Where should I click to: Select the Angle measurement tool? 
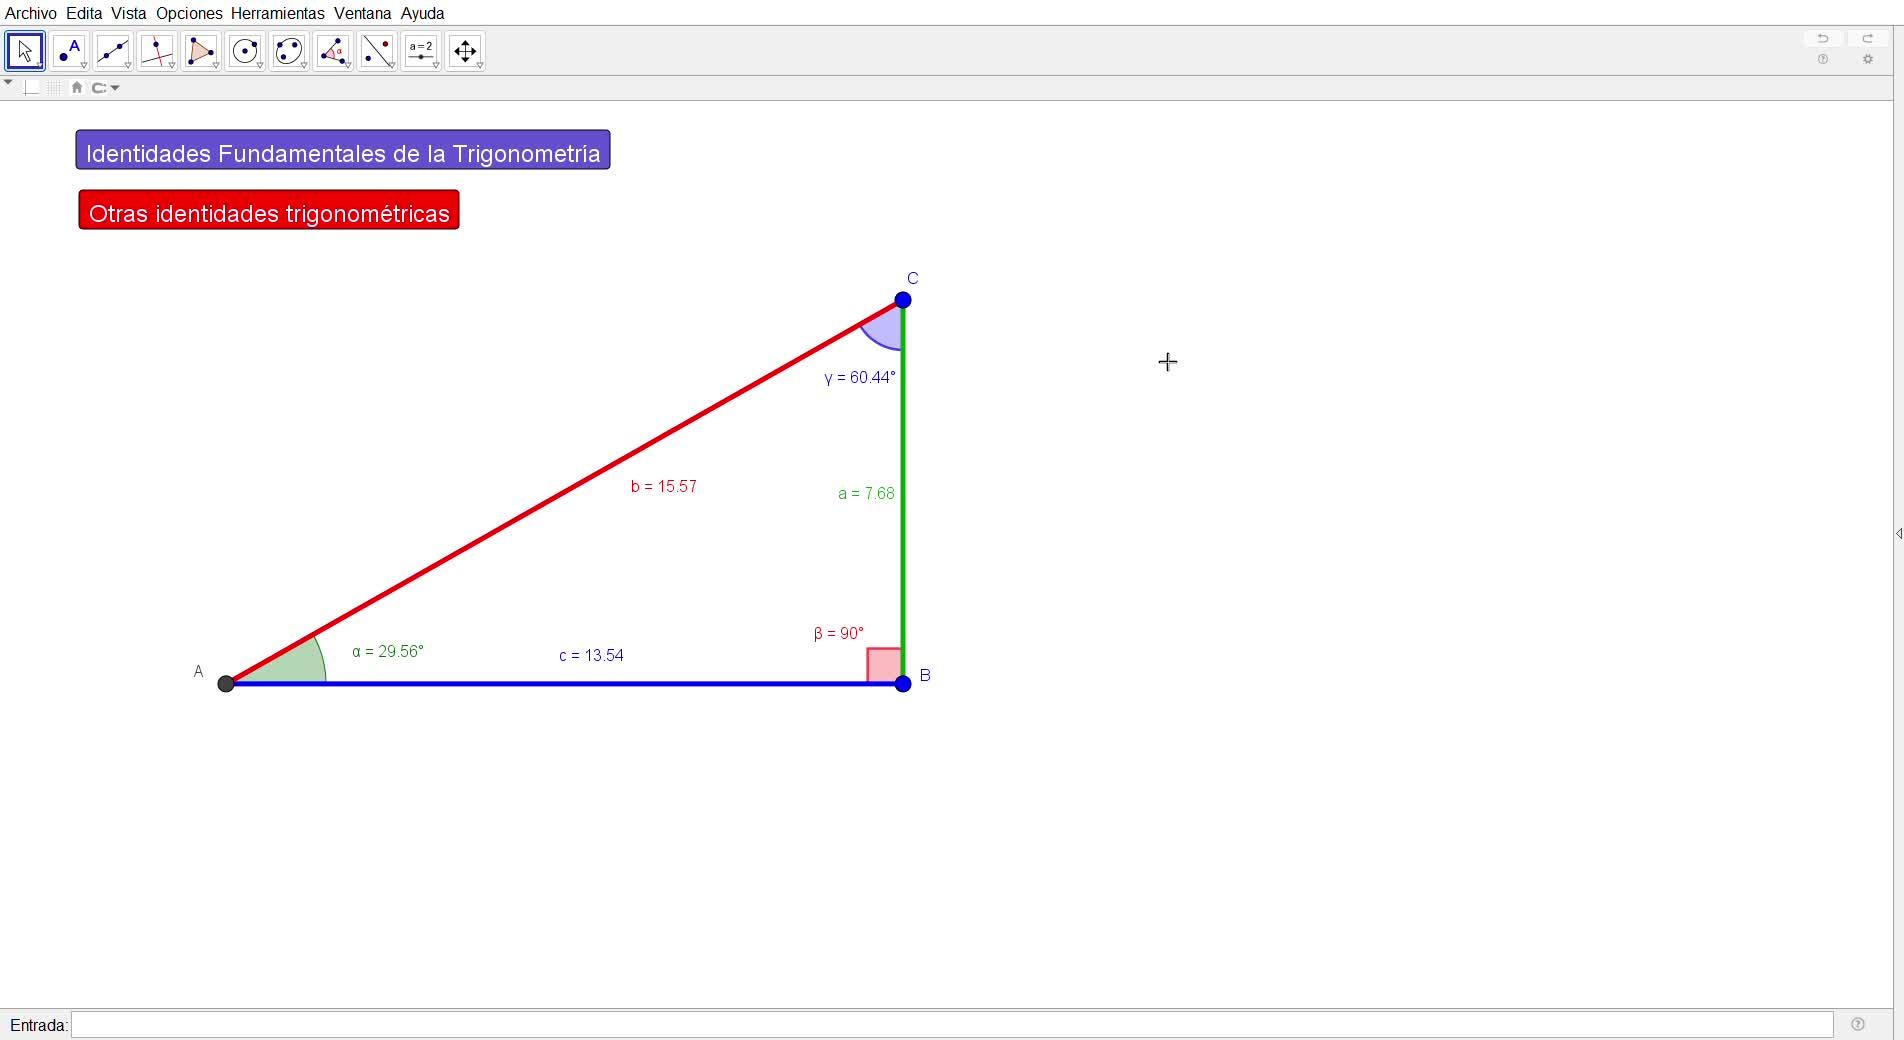pos(333,51)
